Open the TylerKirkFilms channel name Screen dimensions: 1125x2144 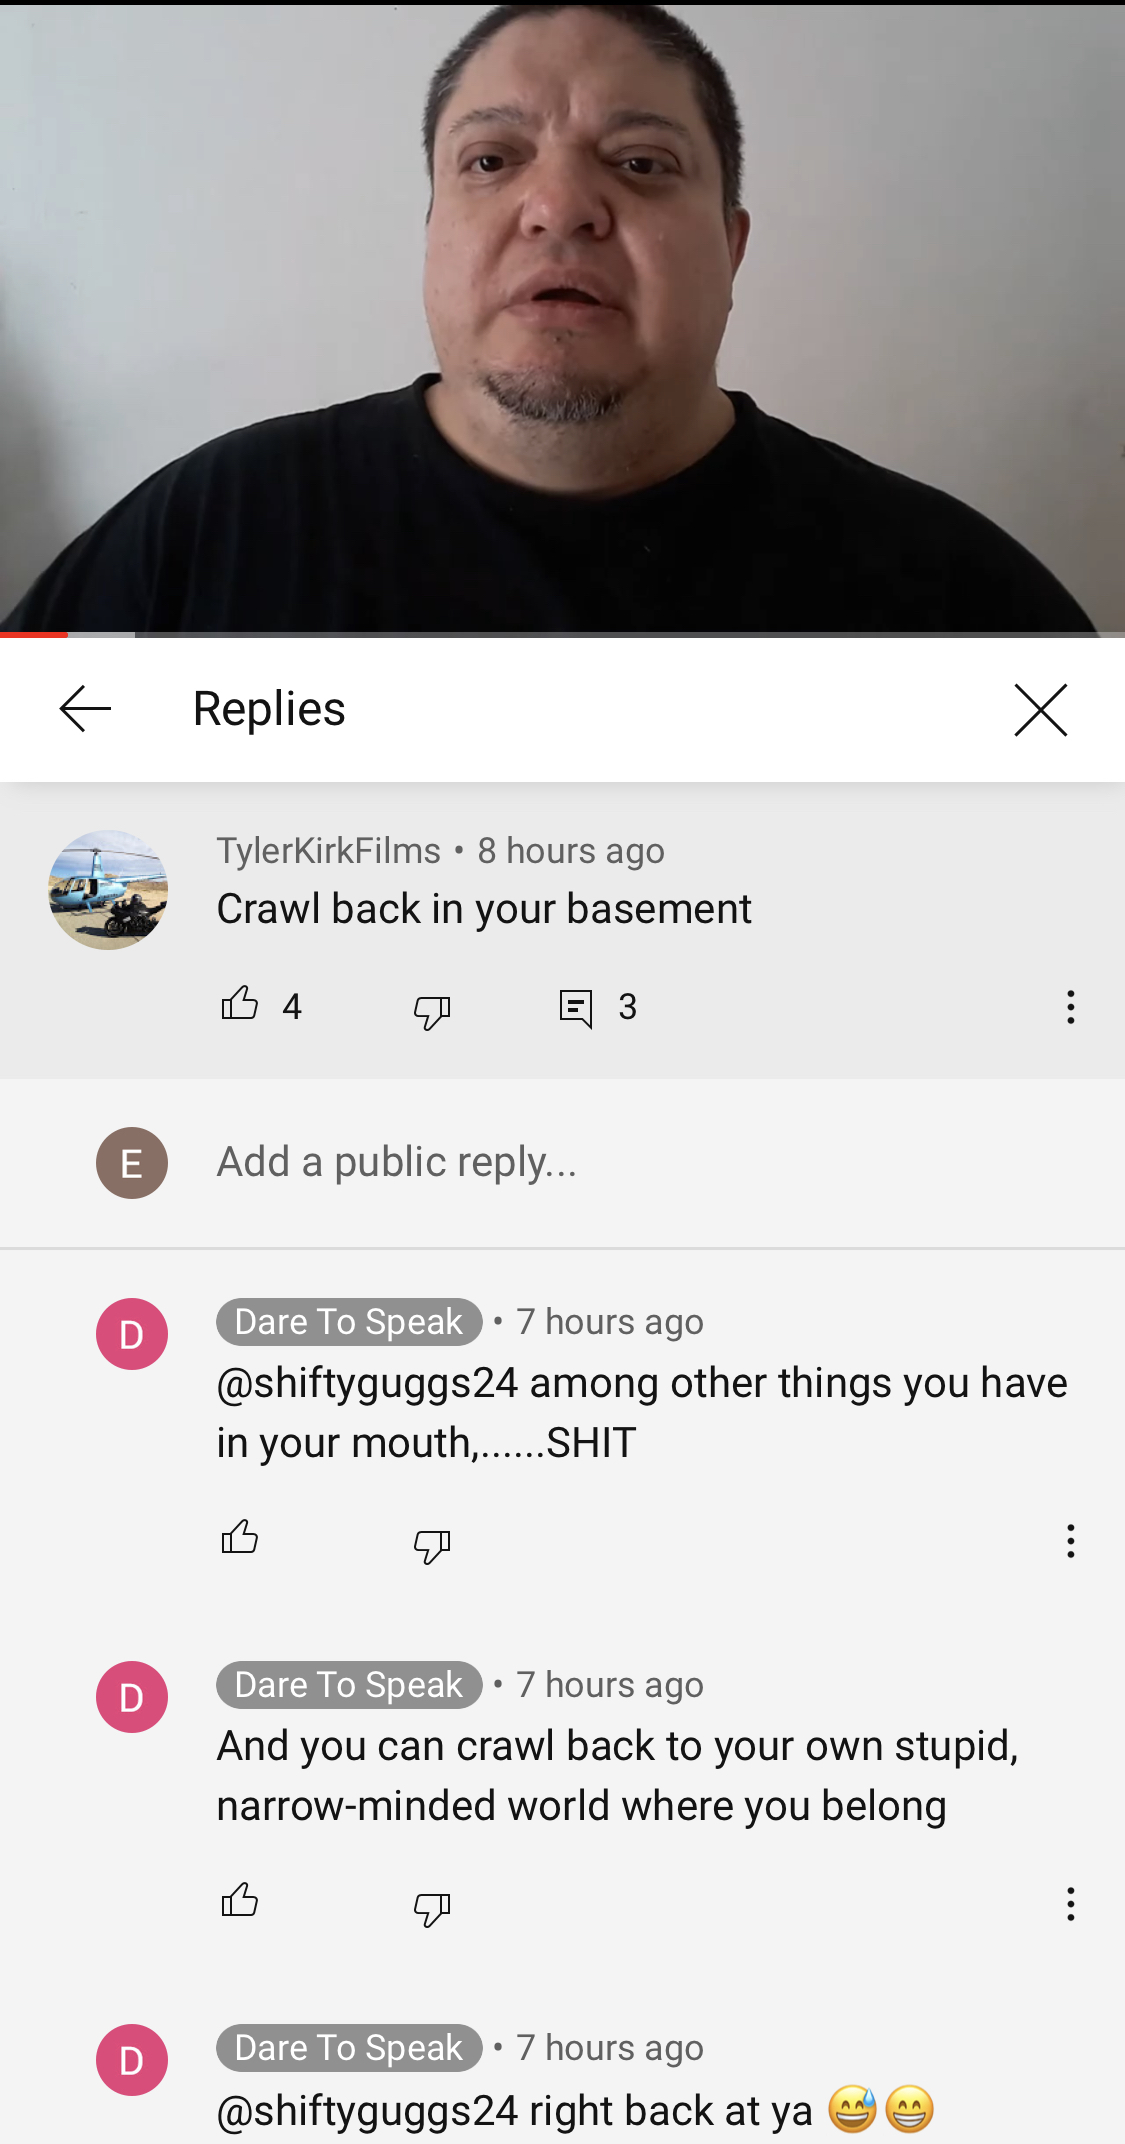point(329,851)
